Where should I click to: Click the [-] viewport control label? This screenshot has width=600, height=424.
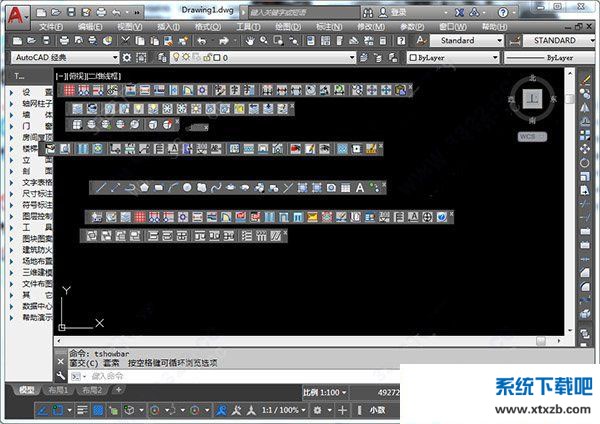tap(61, 75)
